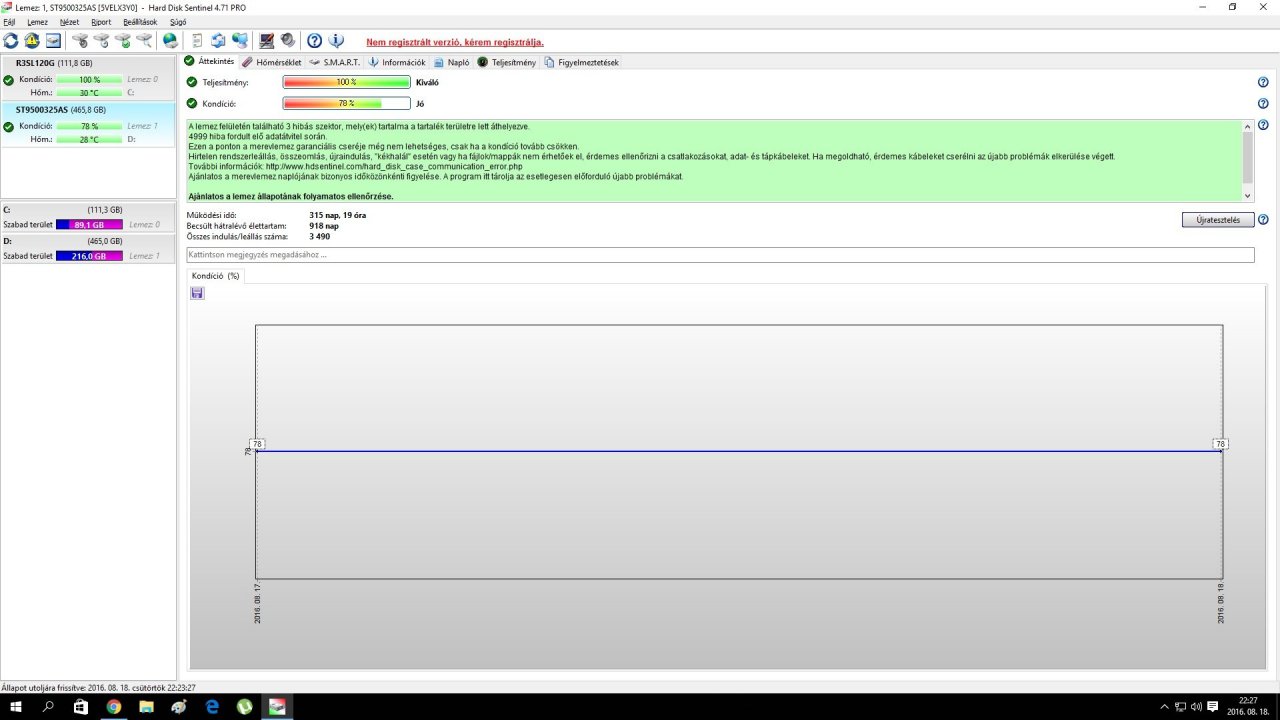
Task: Open the Beállítások menu
Action: 140,22
